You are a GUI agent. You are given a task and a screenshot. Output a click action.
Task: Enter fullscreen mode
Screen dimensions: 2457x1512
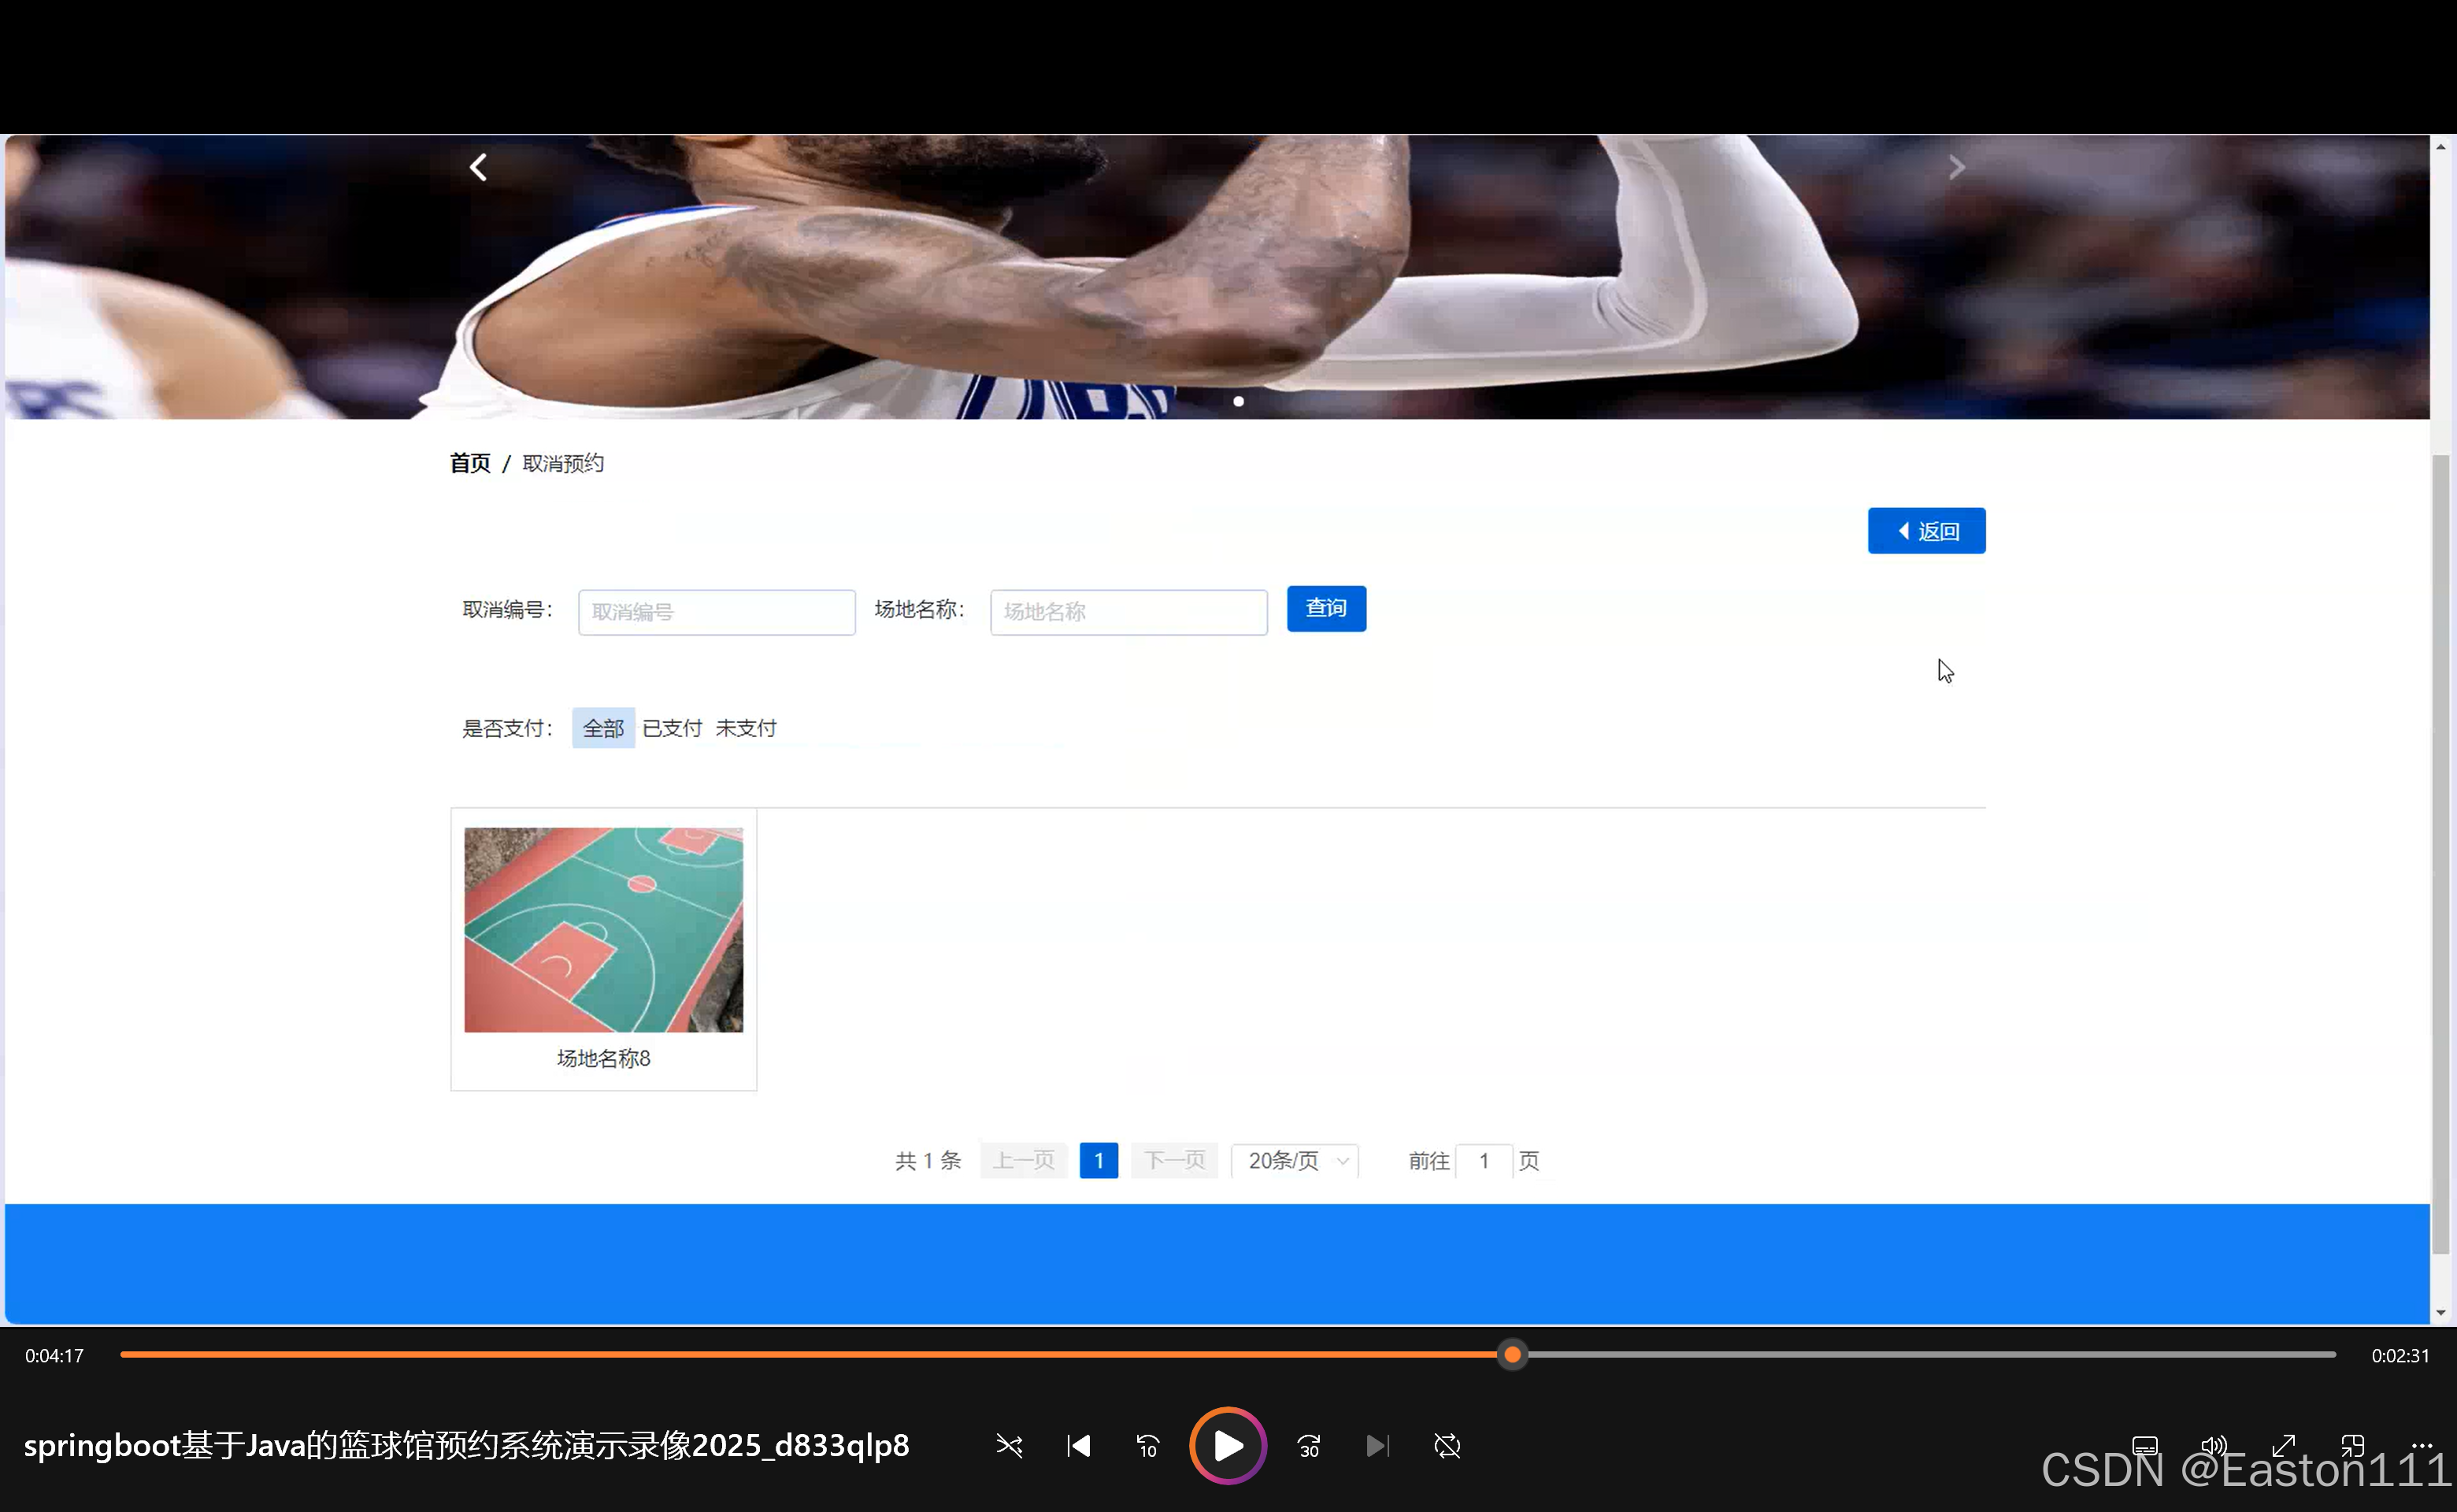2283,1446
